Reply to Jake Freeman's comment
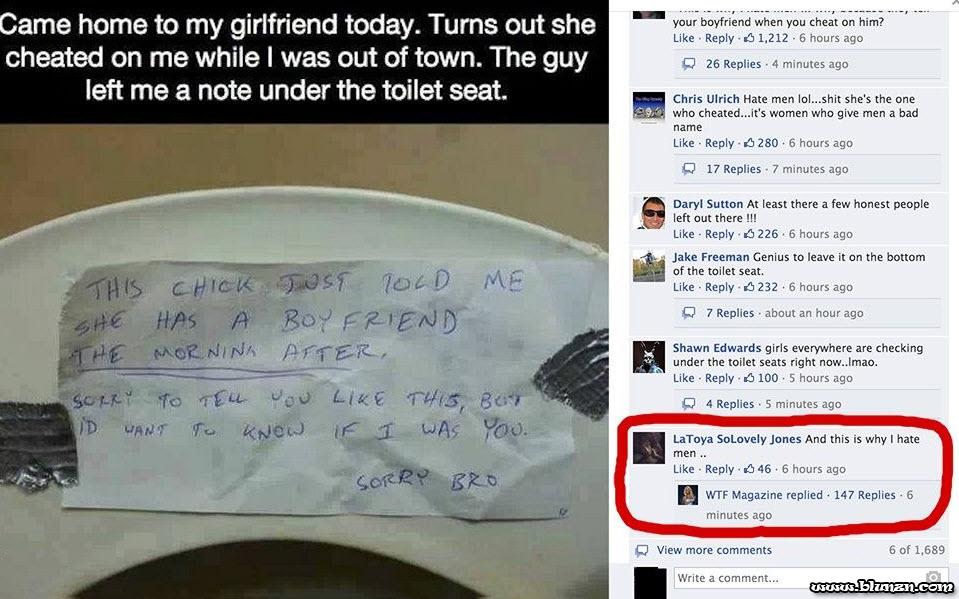 pos(719,287)
